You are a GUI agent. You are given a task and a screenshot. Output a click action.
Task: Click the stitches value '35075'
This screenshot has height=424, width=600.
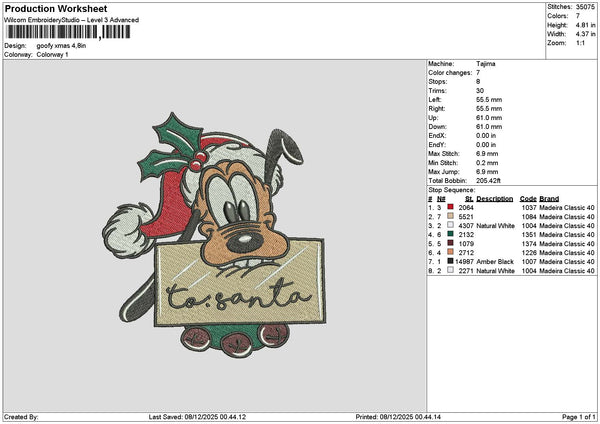coord(585,7)
